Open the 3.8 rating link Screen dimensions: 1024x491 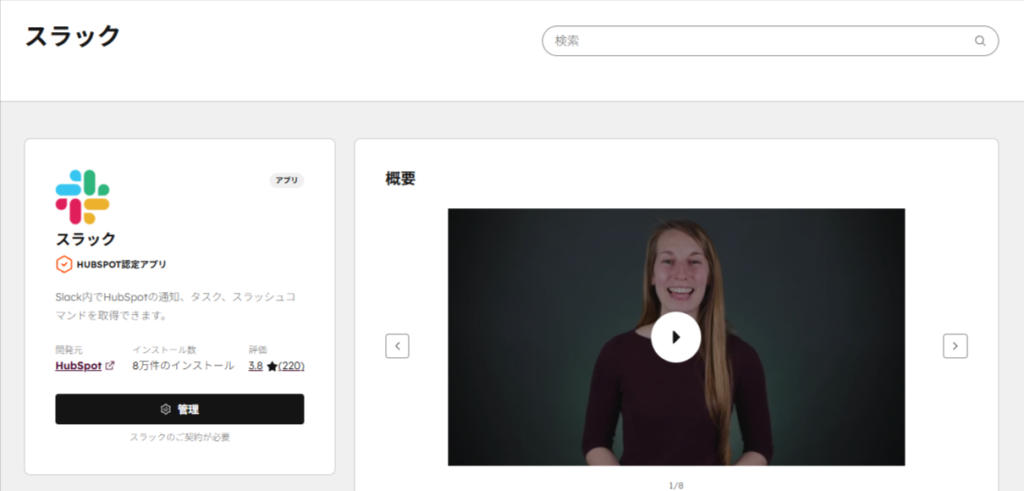(255, 366)
